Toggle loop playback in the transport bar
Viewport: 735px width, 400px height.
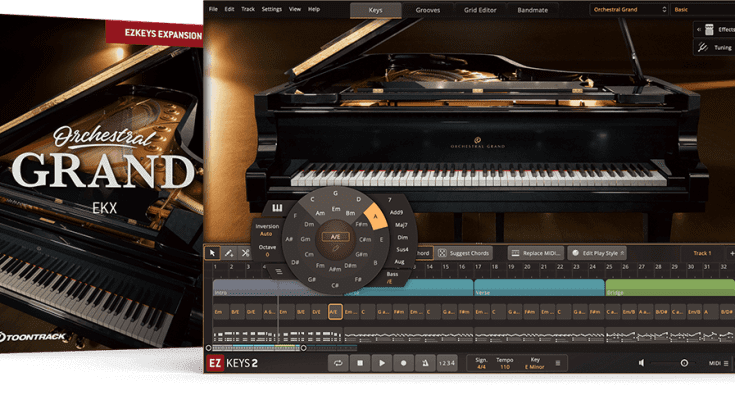[338, 363]
